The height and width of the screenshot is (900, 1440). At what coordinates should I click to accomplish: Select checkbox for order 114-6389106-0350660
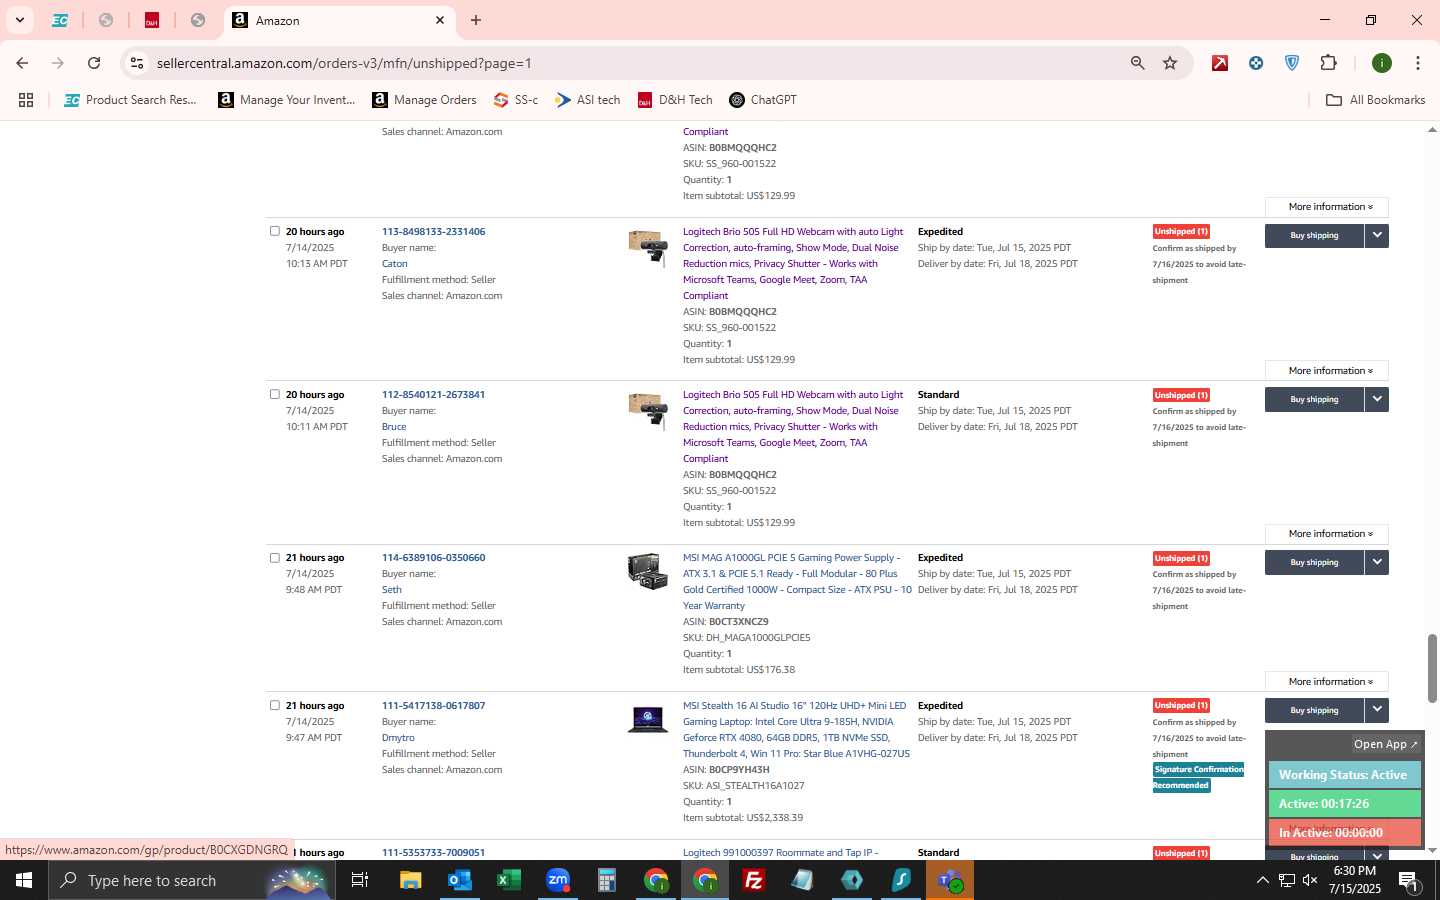point(275,558)
